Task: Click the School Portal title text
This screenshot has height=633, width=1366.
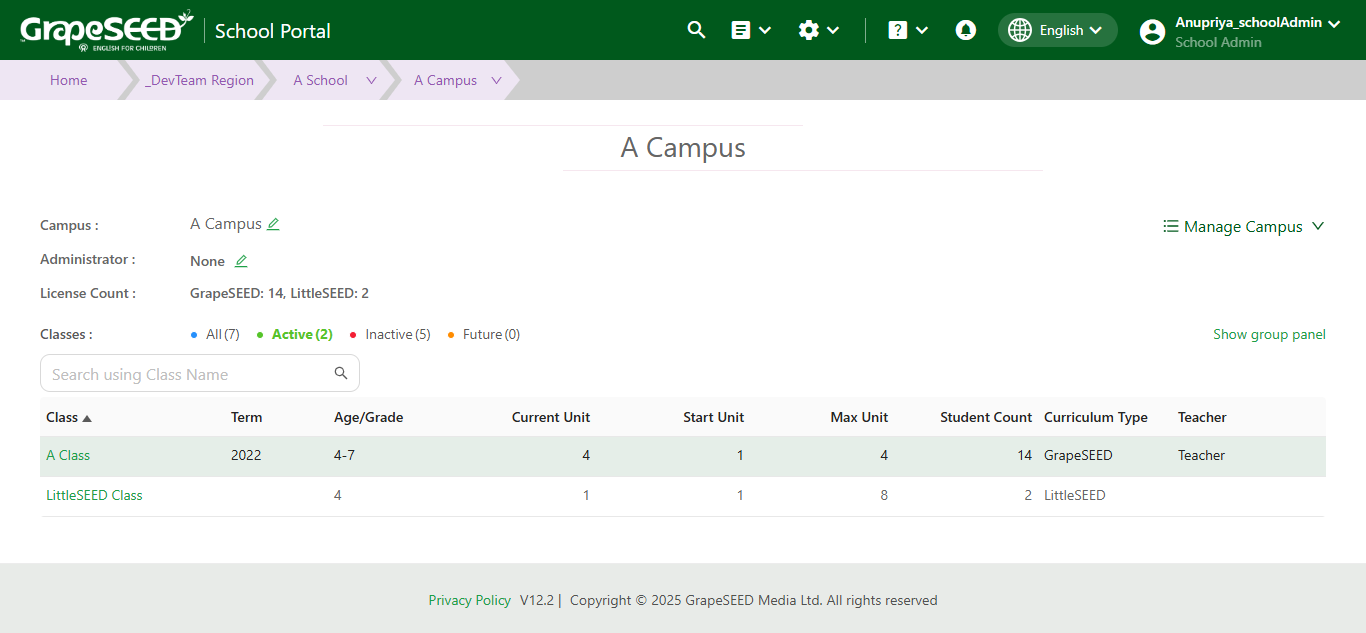Action: pos(273,31)
